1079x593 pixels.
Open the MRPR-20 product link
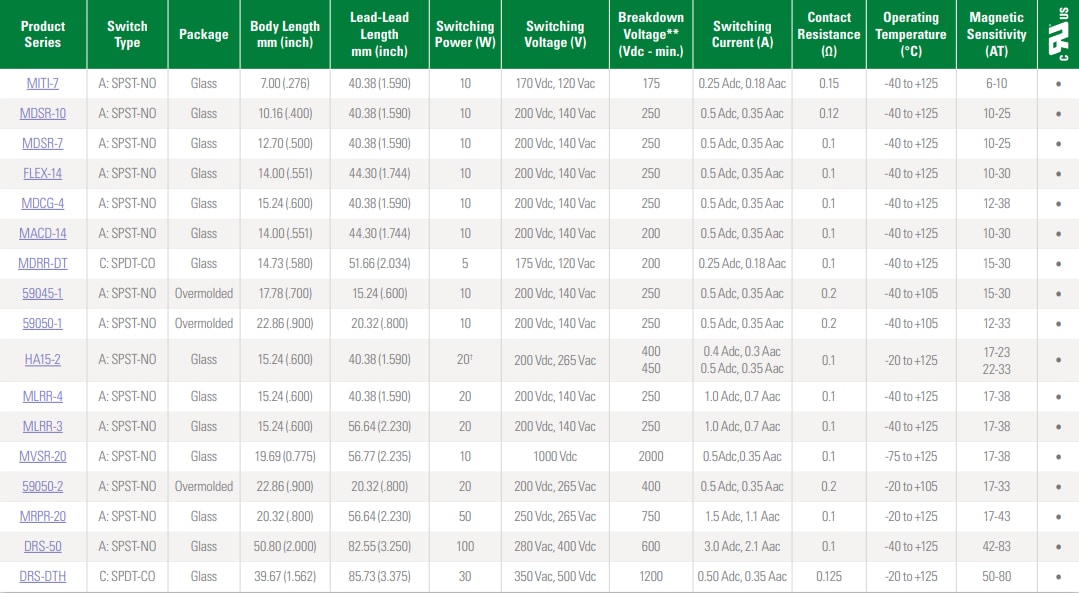tap(42, 517)
